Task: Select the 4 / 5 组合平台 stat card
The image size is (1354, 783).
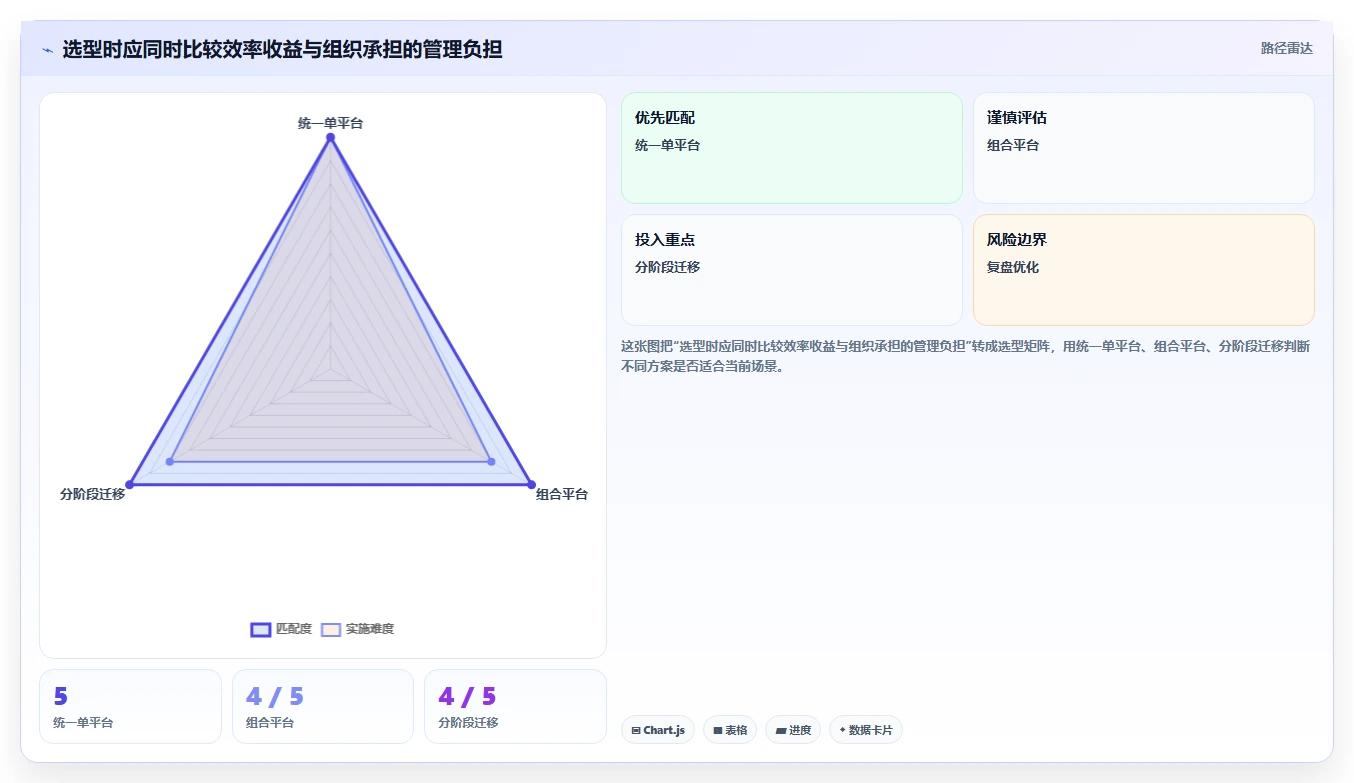Action: point(323,706)
